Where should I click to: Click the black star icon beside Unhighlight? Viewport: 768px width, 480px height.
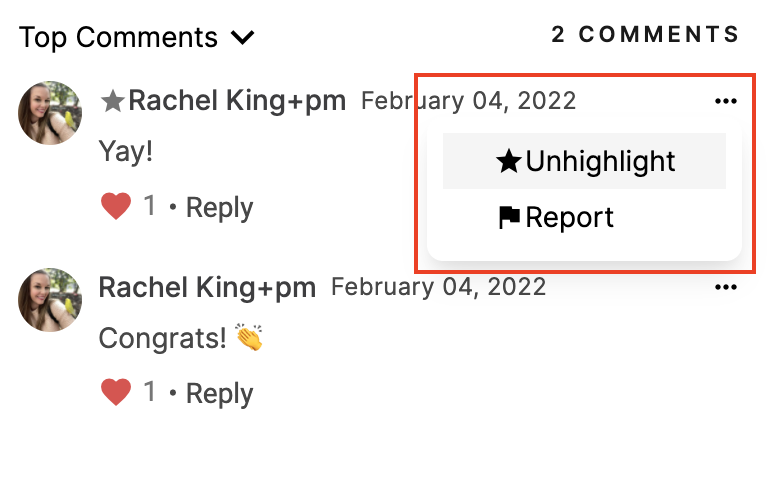tap(508, 161)
